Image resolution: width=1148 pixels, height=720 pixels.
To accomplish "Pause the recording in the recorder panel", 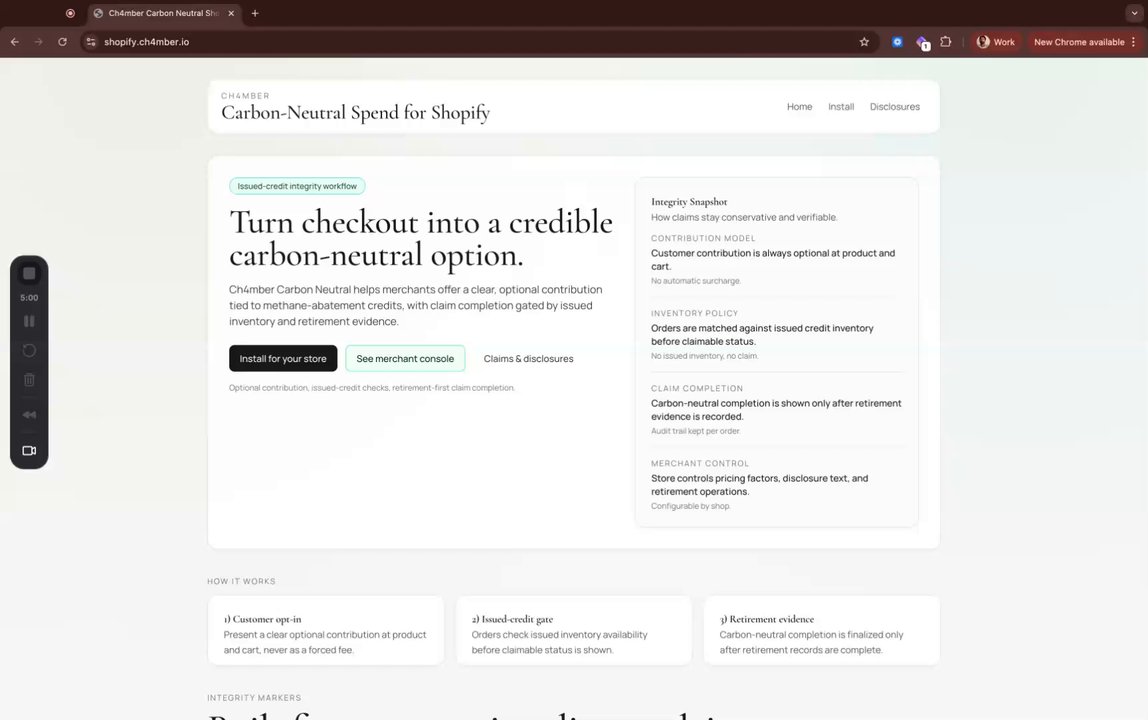I will click(29, 321).
